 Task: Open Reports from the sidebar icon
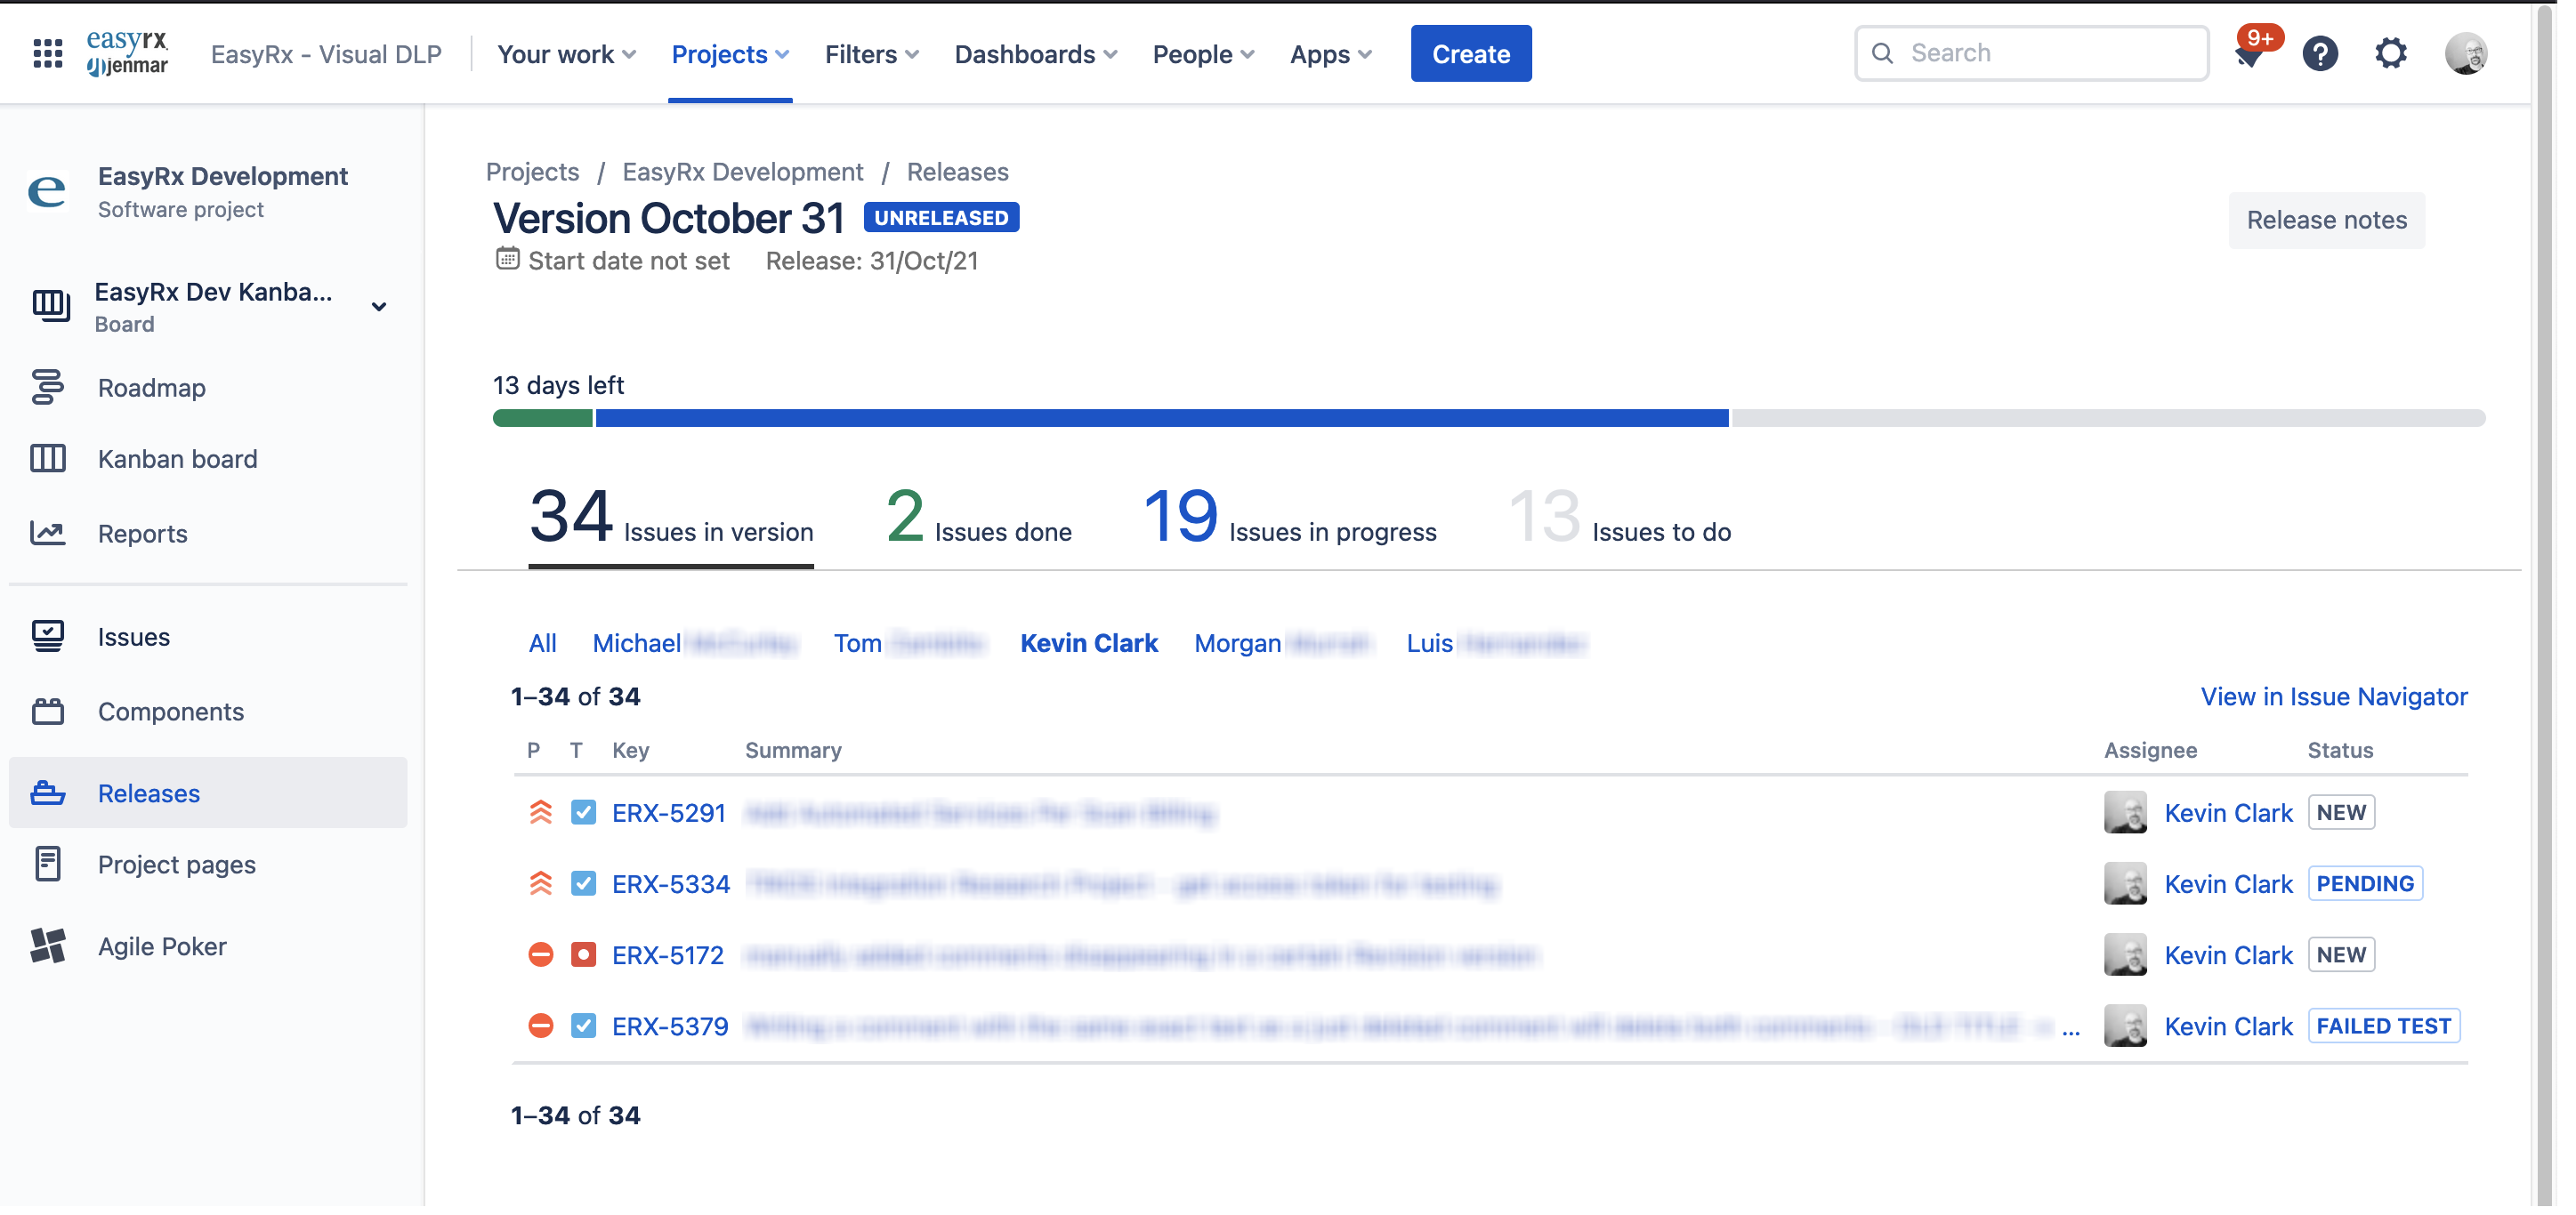click(x=48, y=533)
